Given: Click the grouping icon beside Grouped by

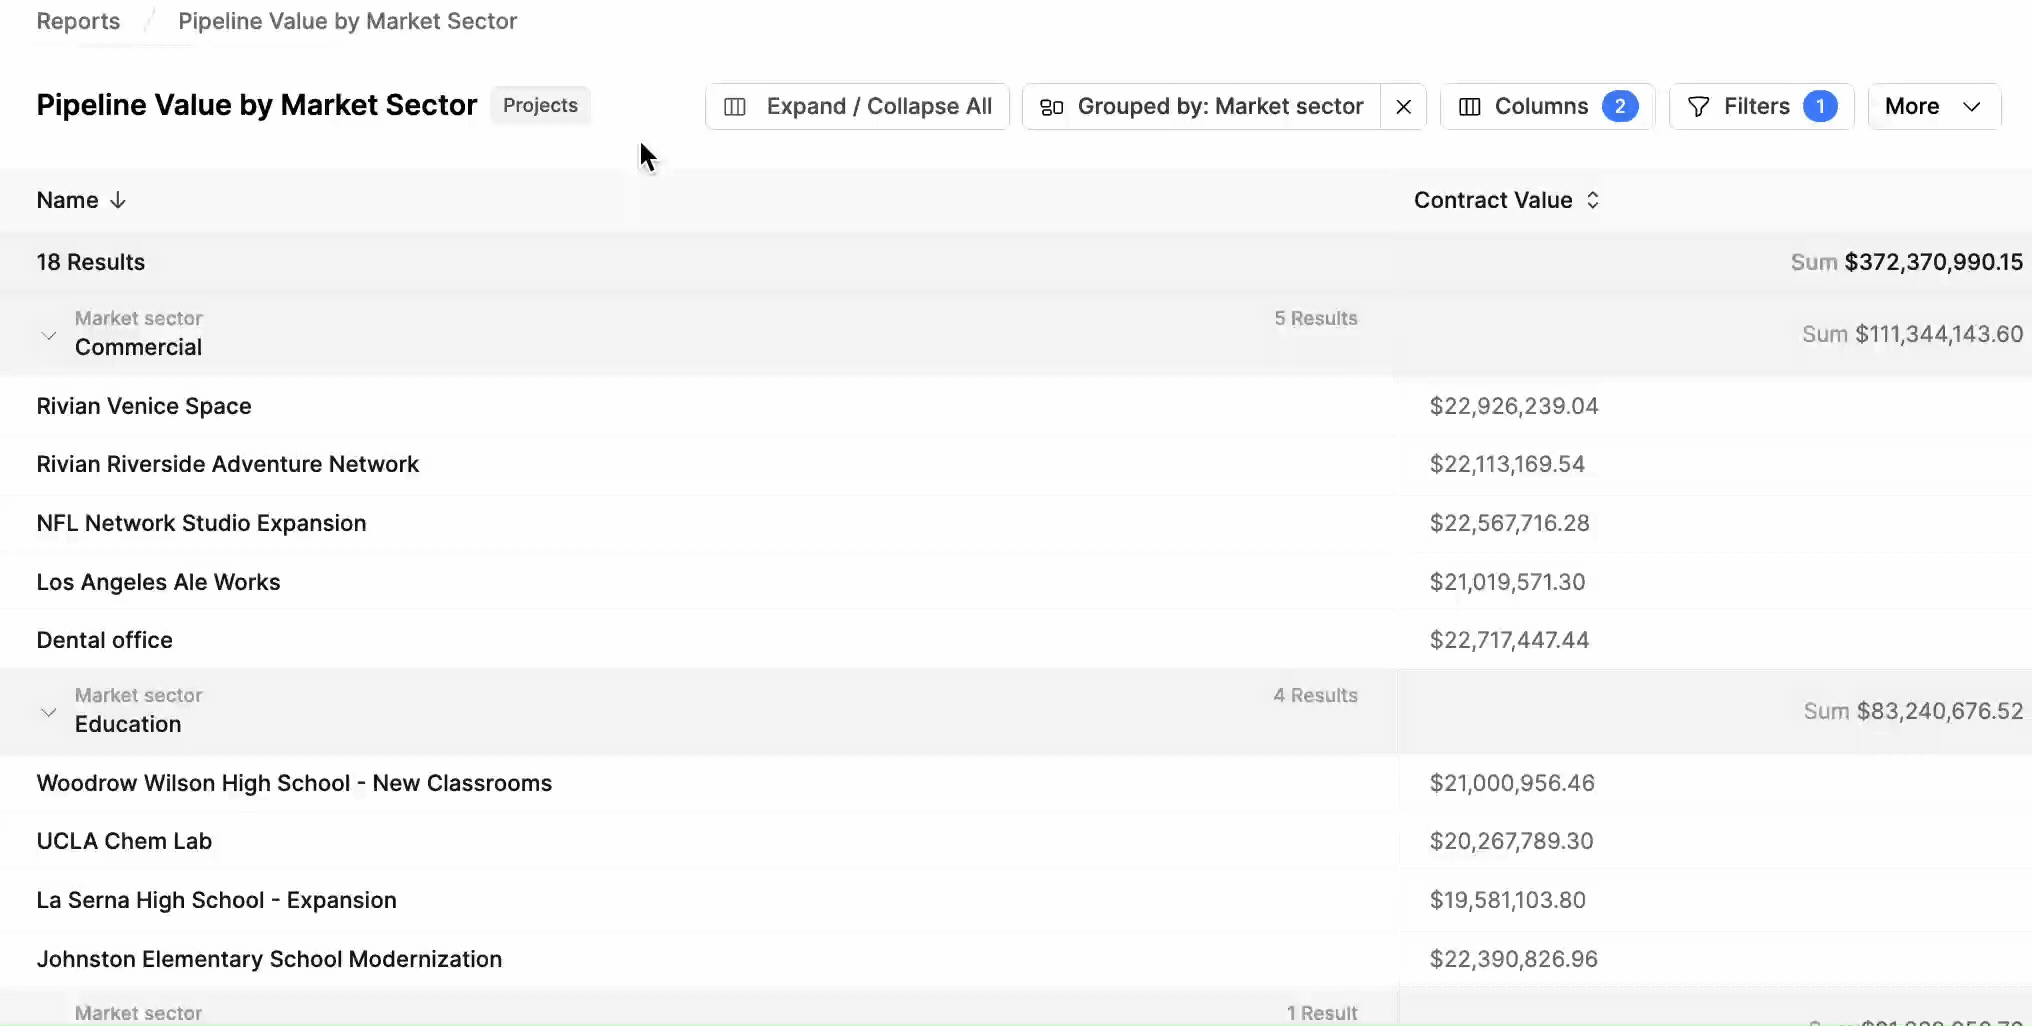Looking at the screenshot, I should [1051, 107].
